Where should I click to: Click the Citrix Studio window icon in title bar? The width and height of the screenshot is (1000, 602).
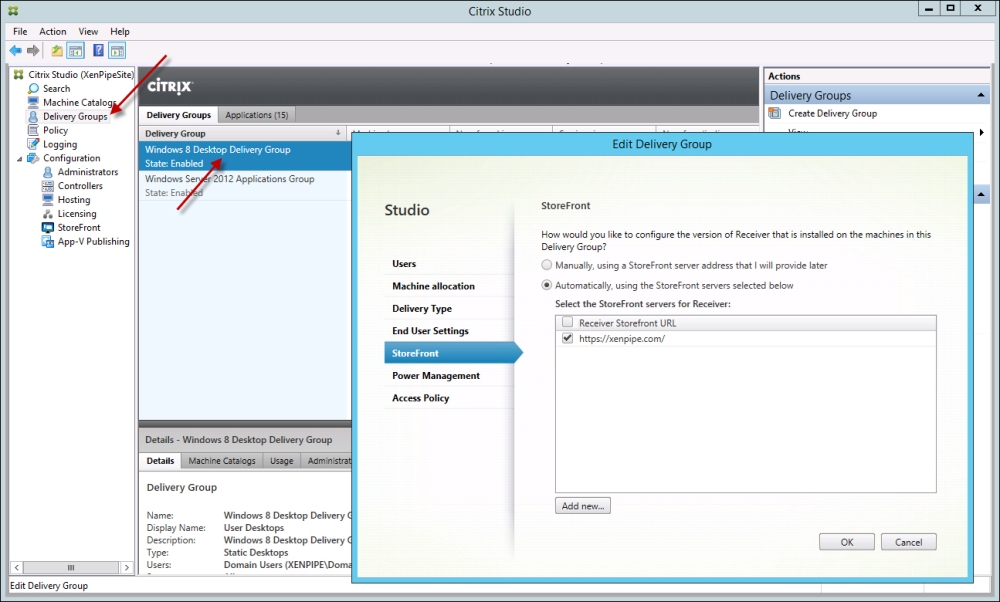(x=13, y=11)
